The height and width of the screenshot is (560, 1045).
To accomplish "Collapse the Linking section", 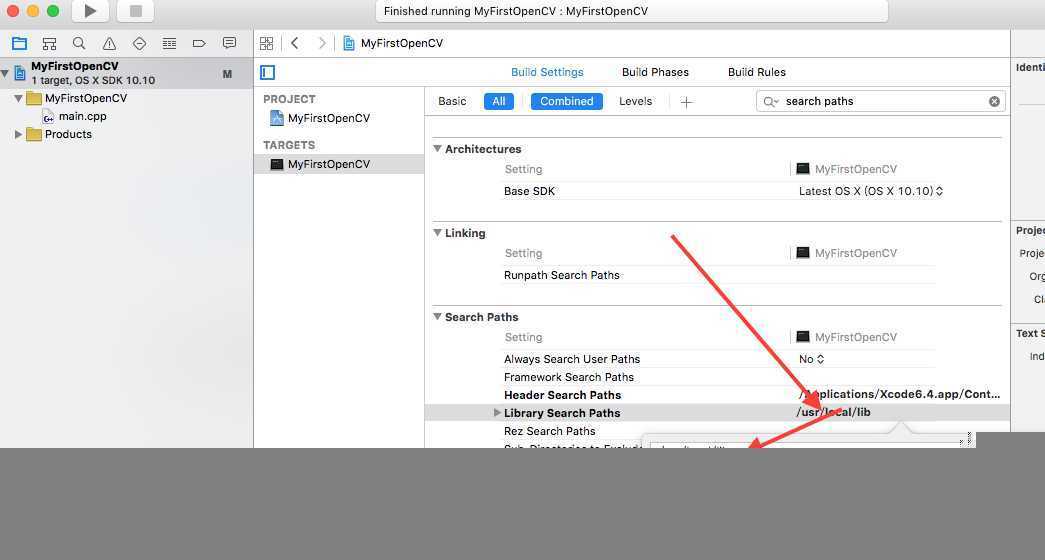I will pos(438,233).
